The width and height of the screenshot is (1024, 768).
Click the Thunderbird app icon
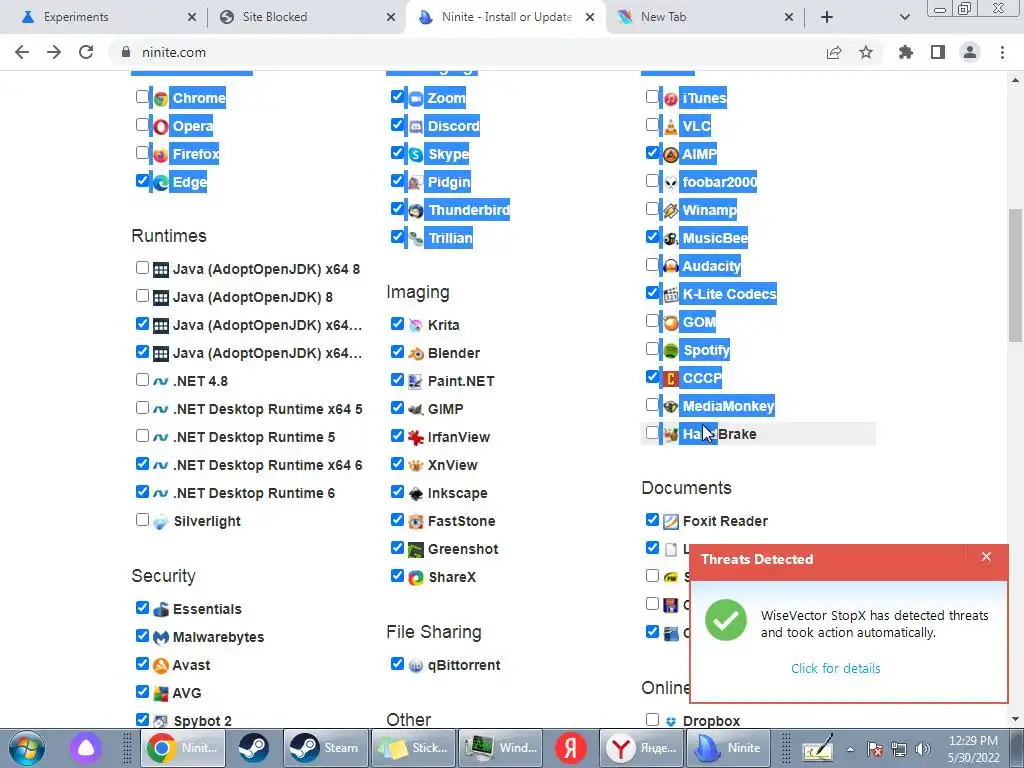pyautogui.click(x=415, y=211)
